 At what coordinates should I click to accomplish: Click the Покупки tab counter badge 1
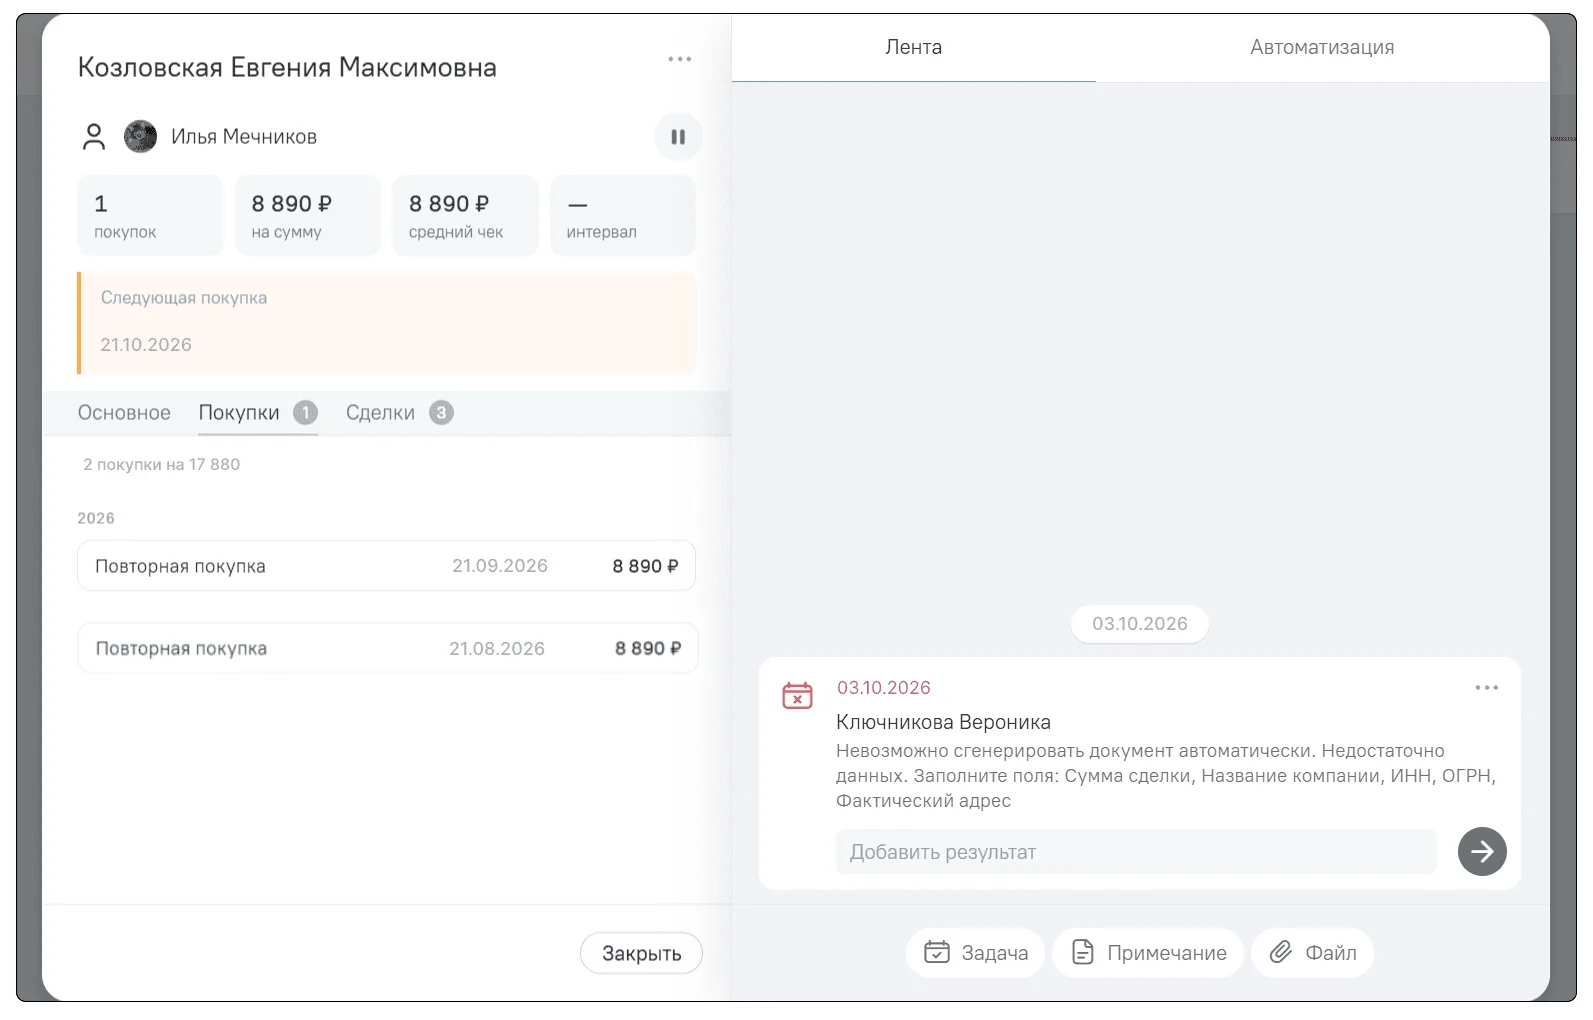click(305, 413)
